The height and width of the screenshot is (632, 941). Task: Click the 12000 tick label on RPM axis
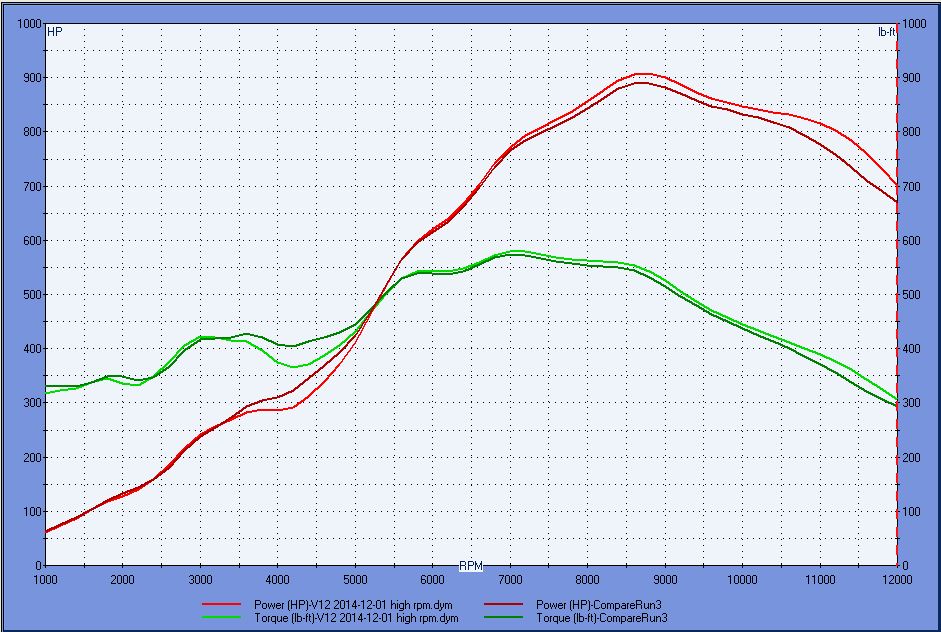point(897,579)
